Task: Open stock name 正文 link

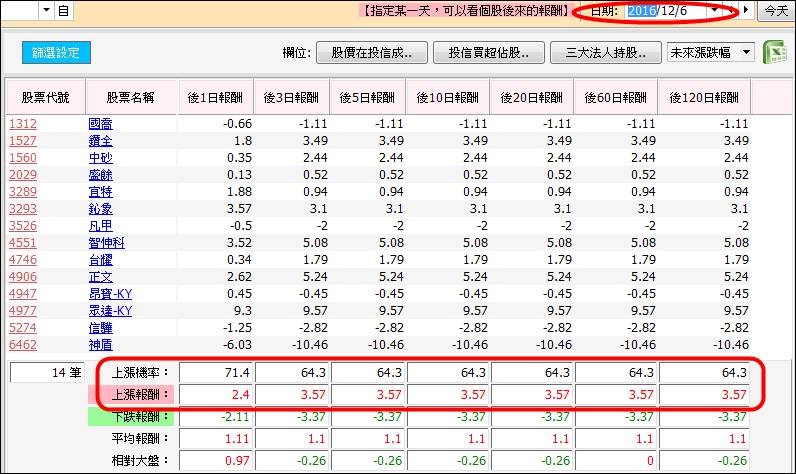Action: 101,277
